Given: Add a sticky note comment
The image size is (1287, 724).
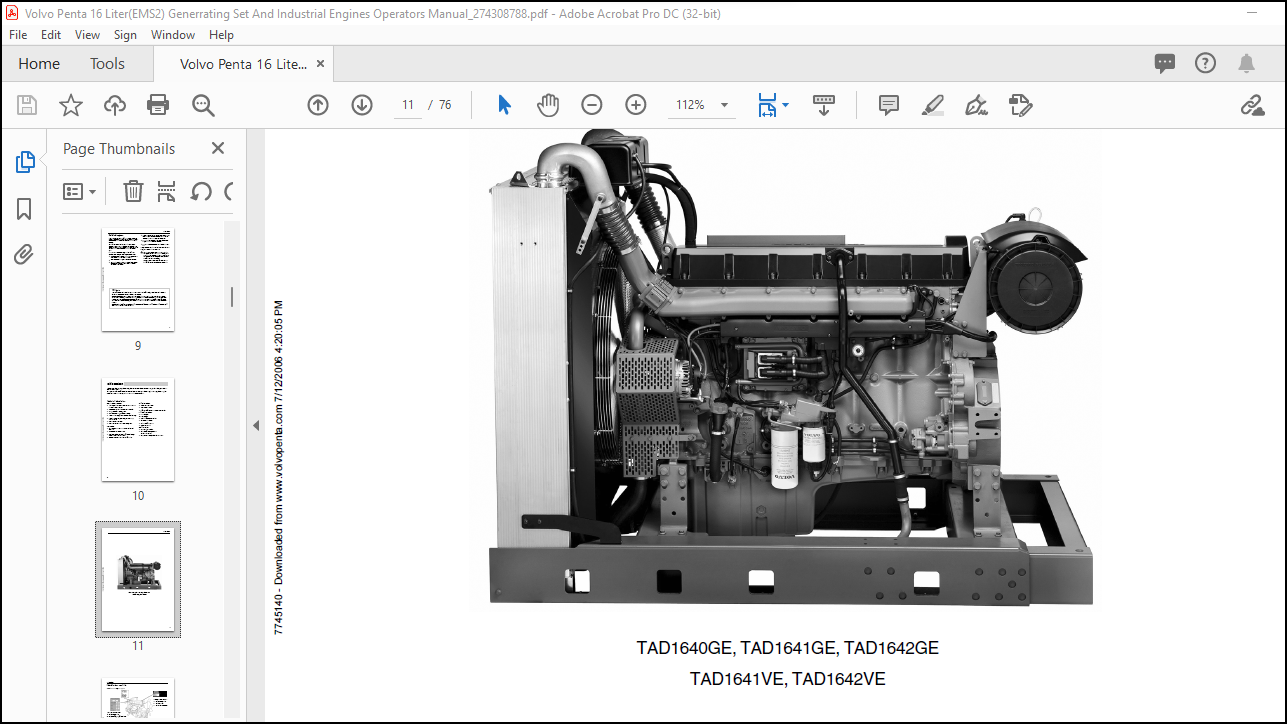Looking at the screenshot, I should [889, 105].
